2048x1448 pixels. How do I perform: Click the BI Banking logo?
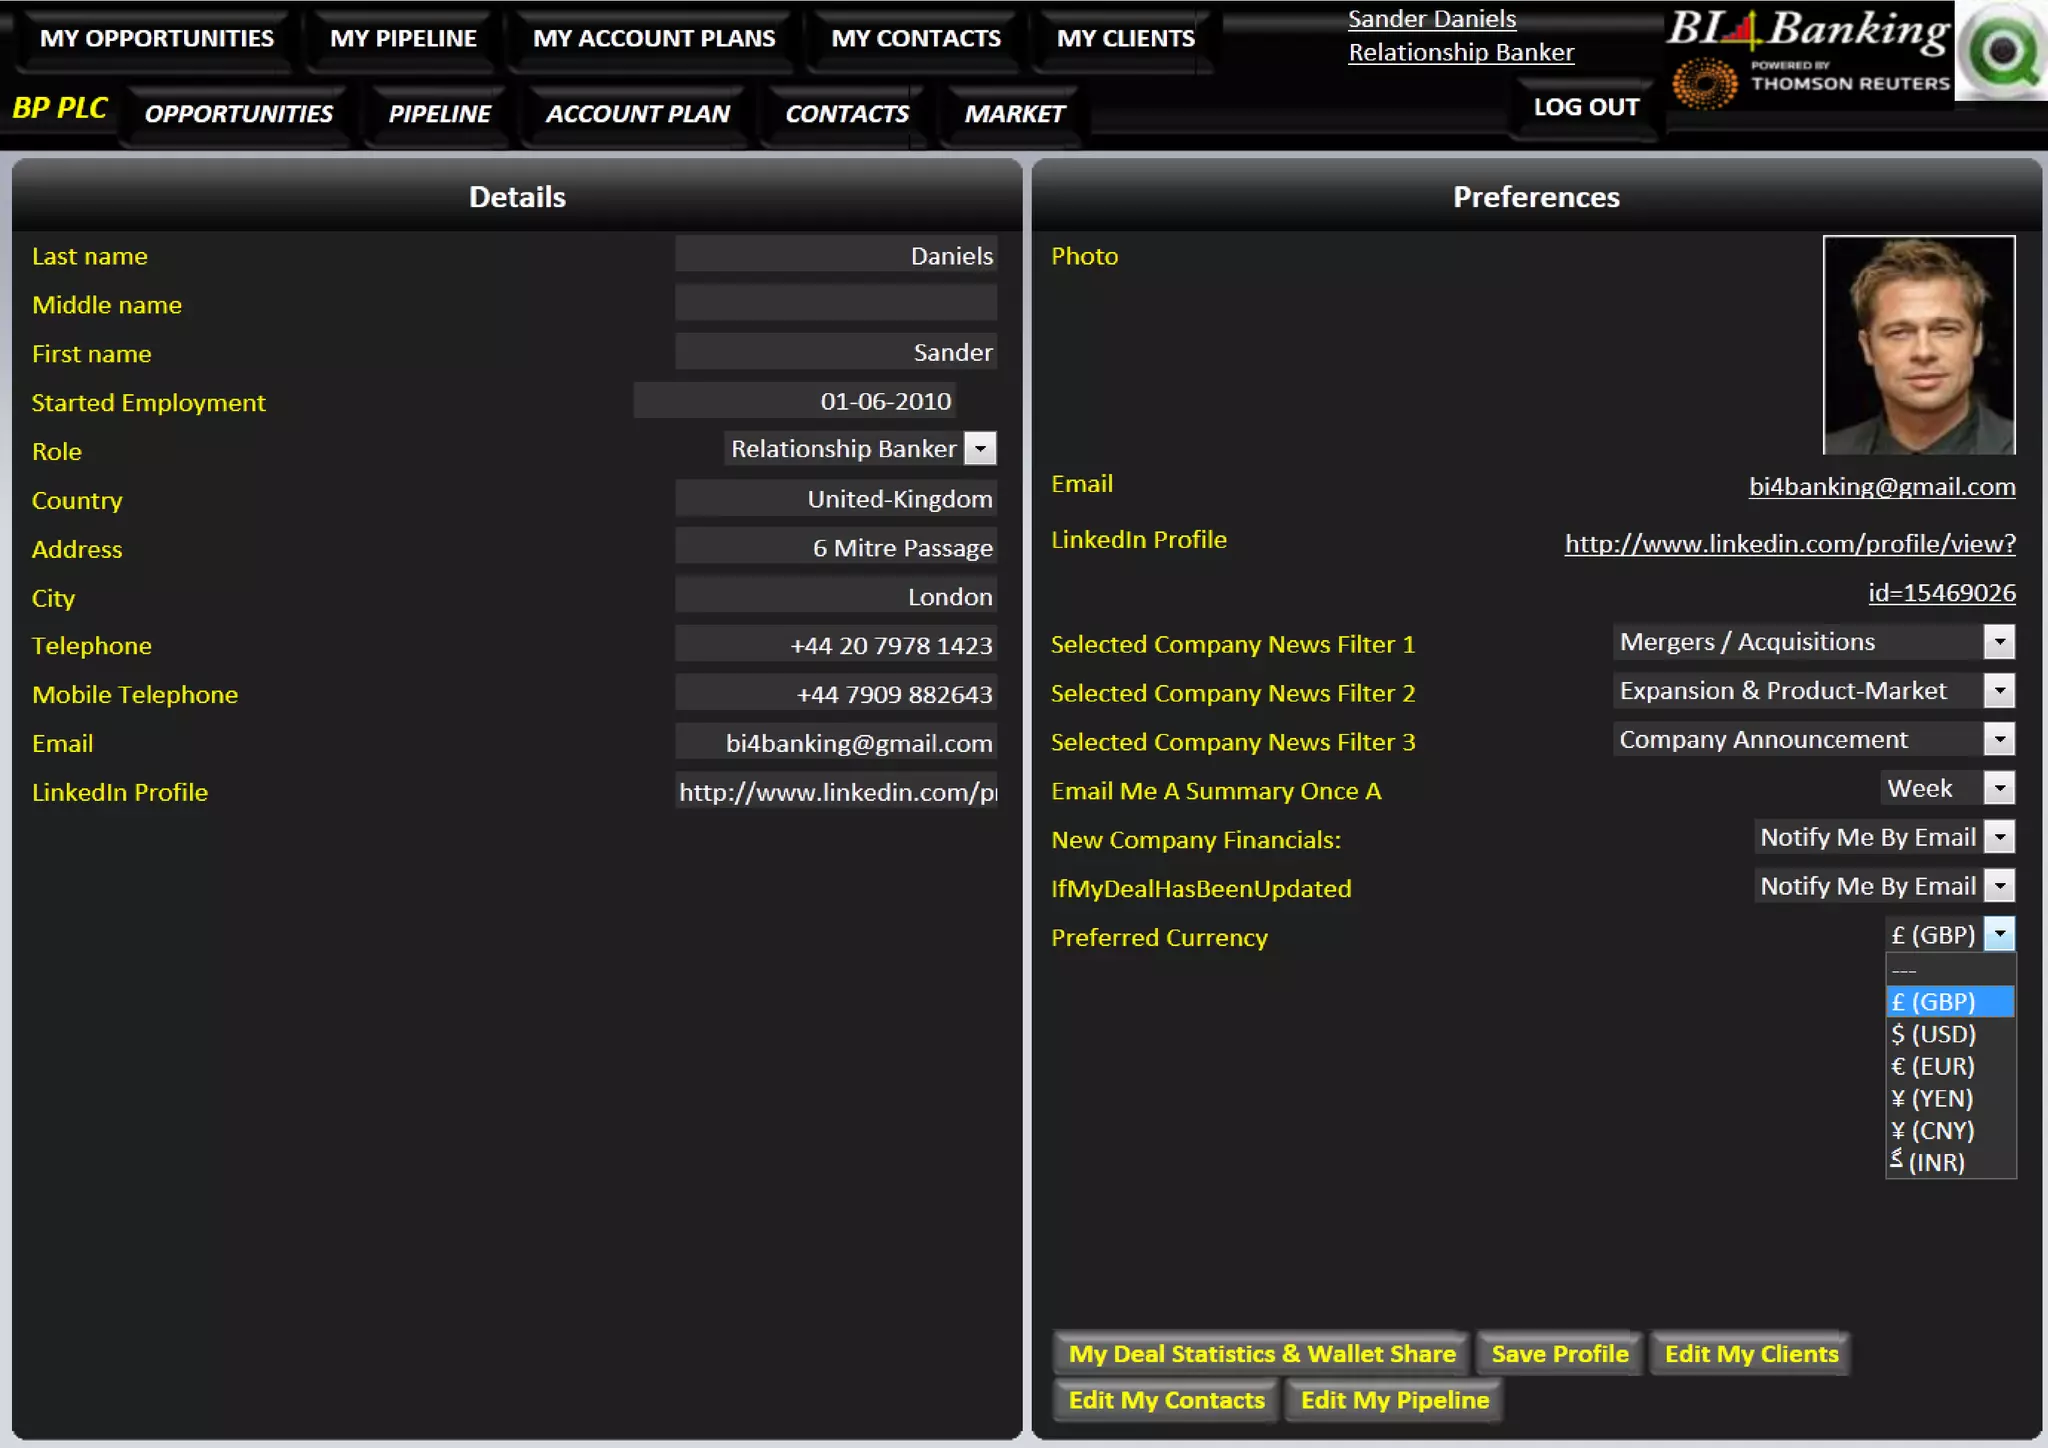point(1807,29)
